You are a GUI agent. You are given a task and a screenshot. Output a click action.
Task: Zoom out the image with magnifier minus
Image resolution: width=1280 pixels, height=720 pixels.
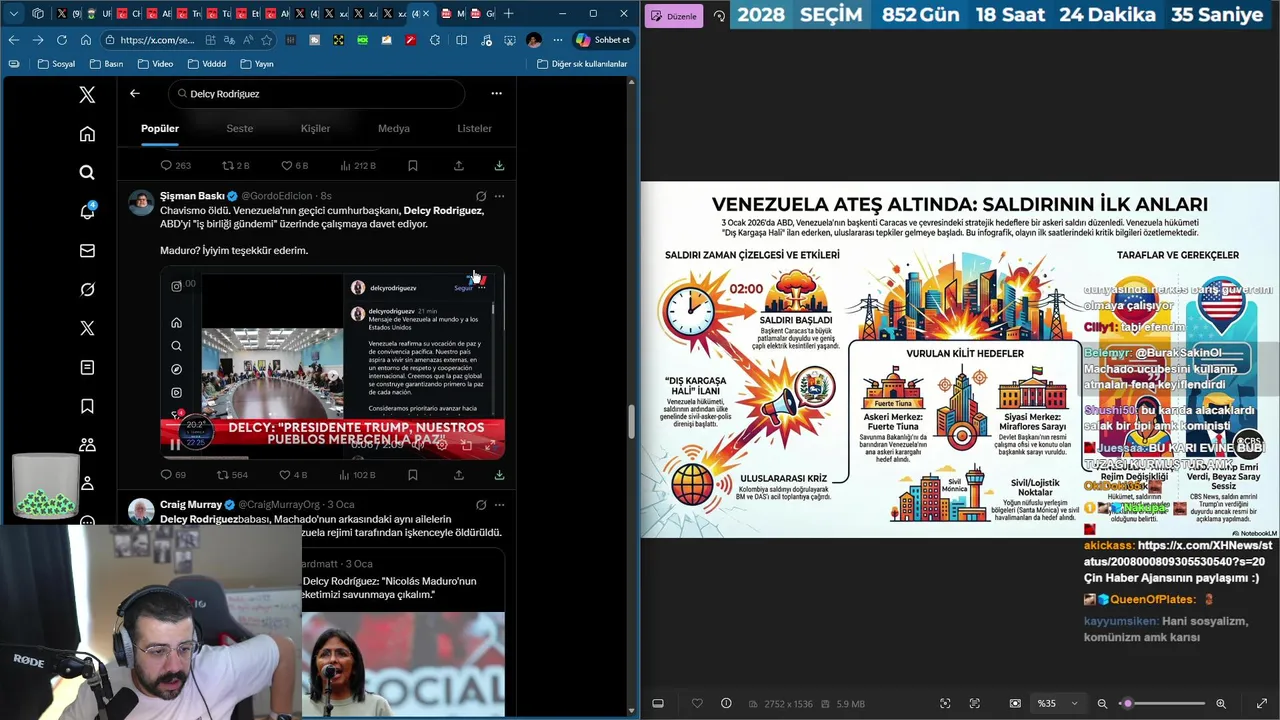coord(1102,704)
